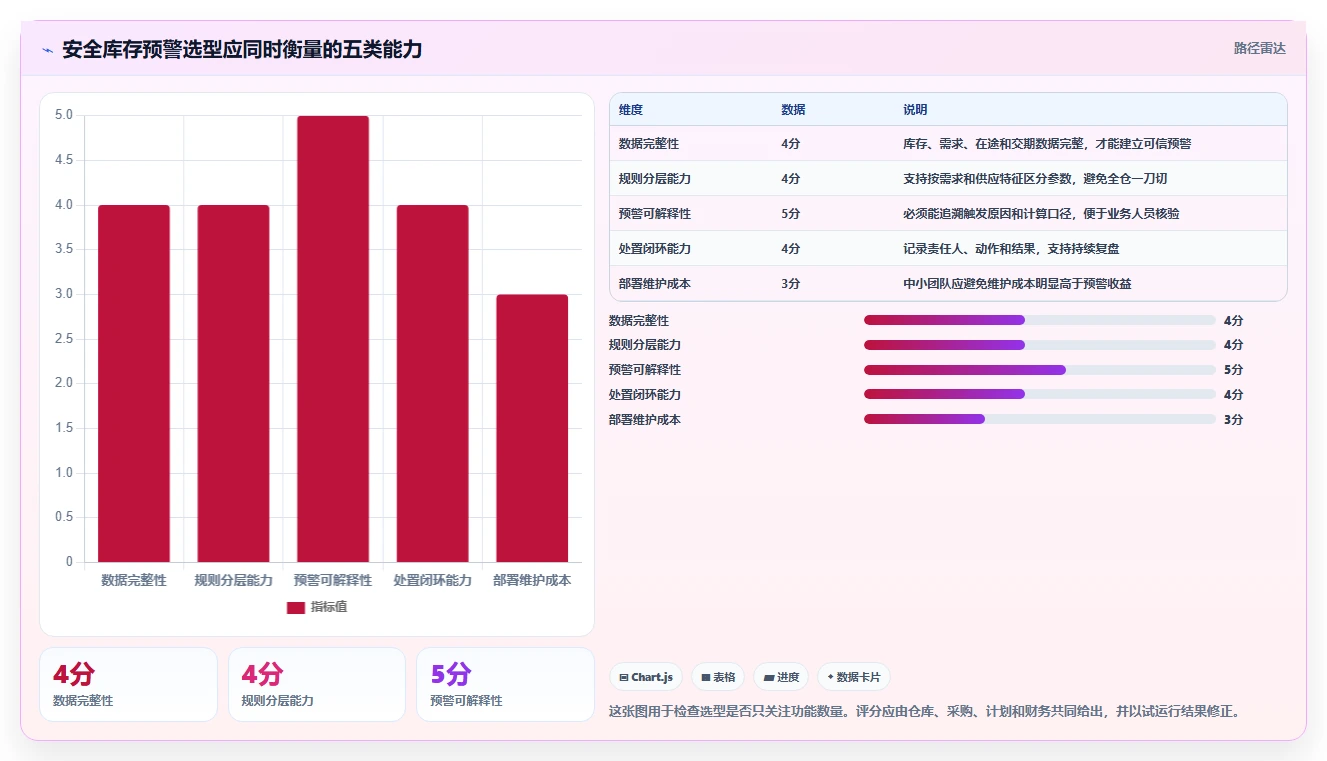
Task: Click the 路径雷达 label in header
Action: click(1259, 48)
